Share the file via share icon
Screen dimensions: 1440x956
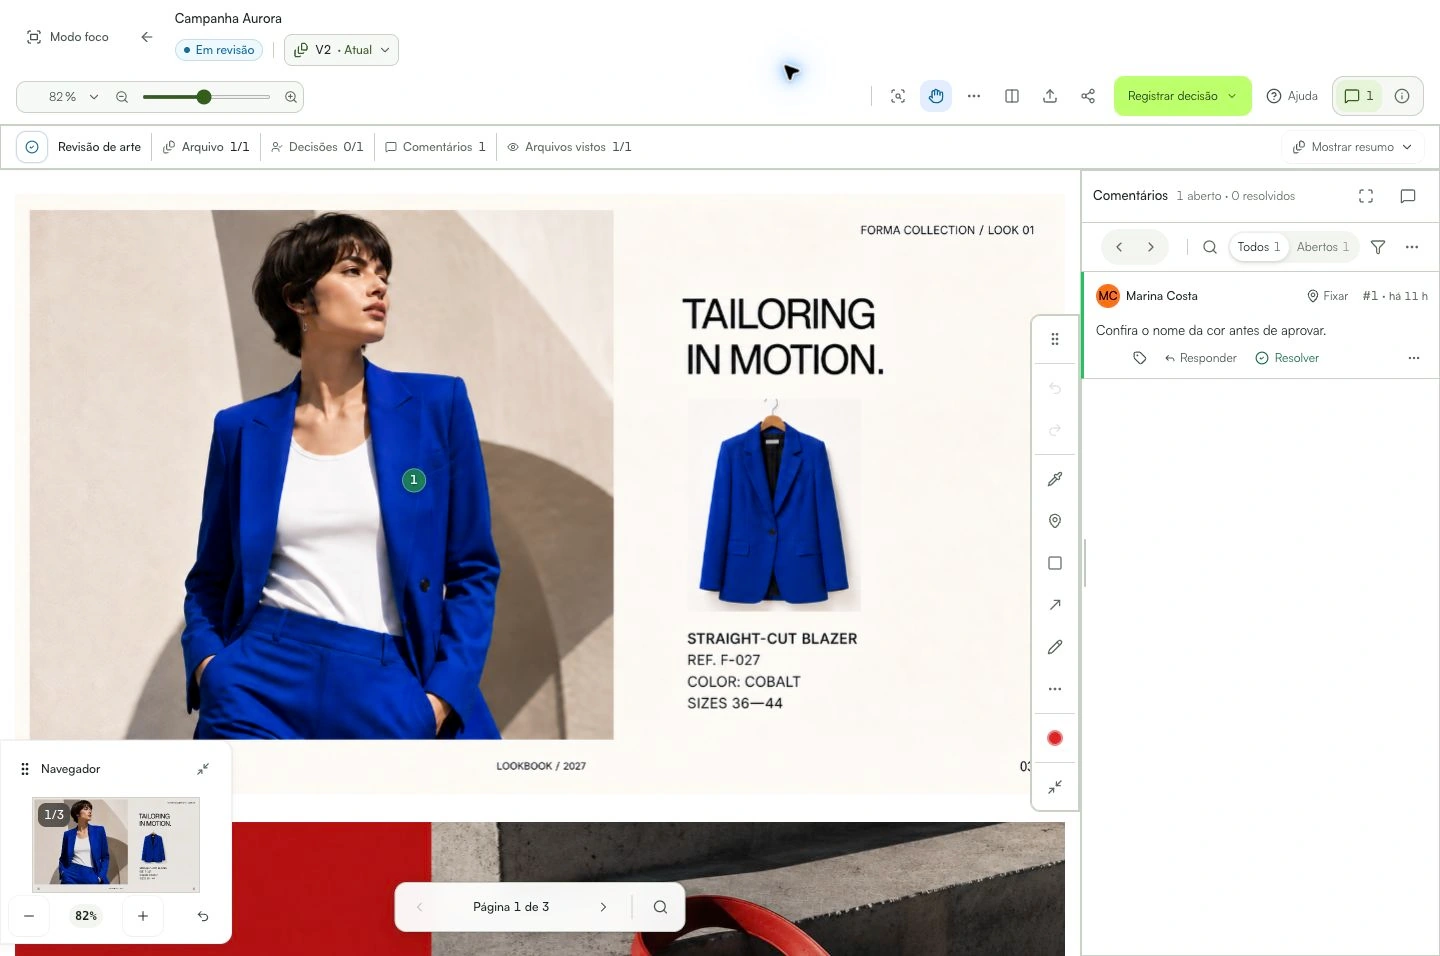point(1088,96)
